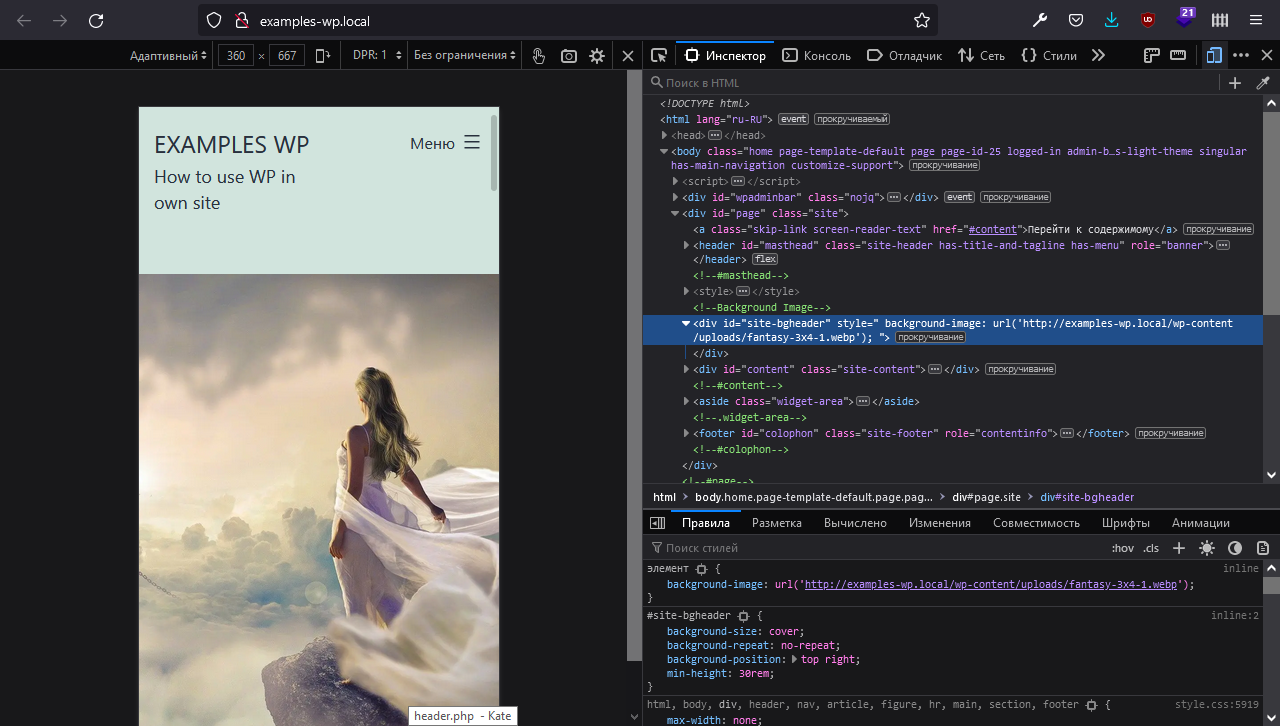Expand the head node in HTML tree
This screenshot has height=726, width=1280.
pyautogui.click(x=665, y=135)
